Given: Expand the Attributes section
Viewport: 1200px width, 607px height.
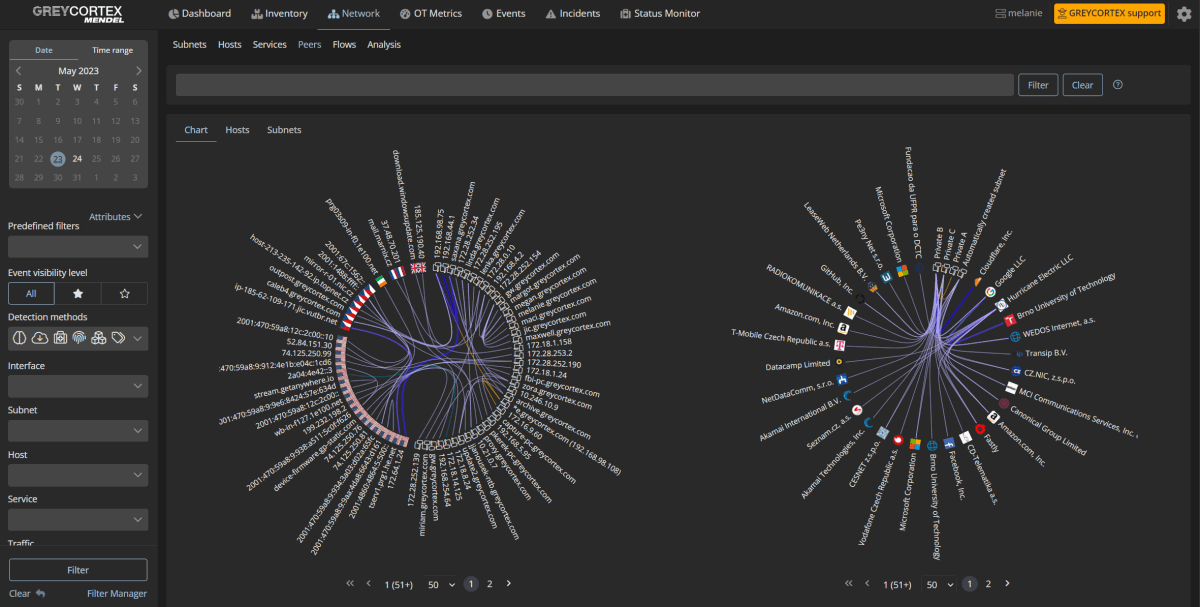Looking at the screenshot, I should coord(116,216).
